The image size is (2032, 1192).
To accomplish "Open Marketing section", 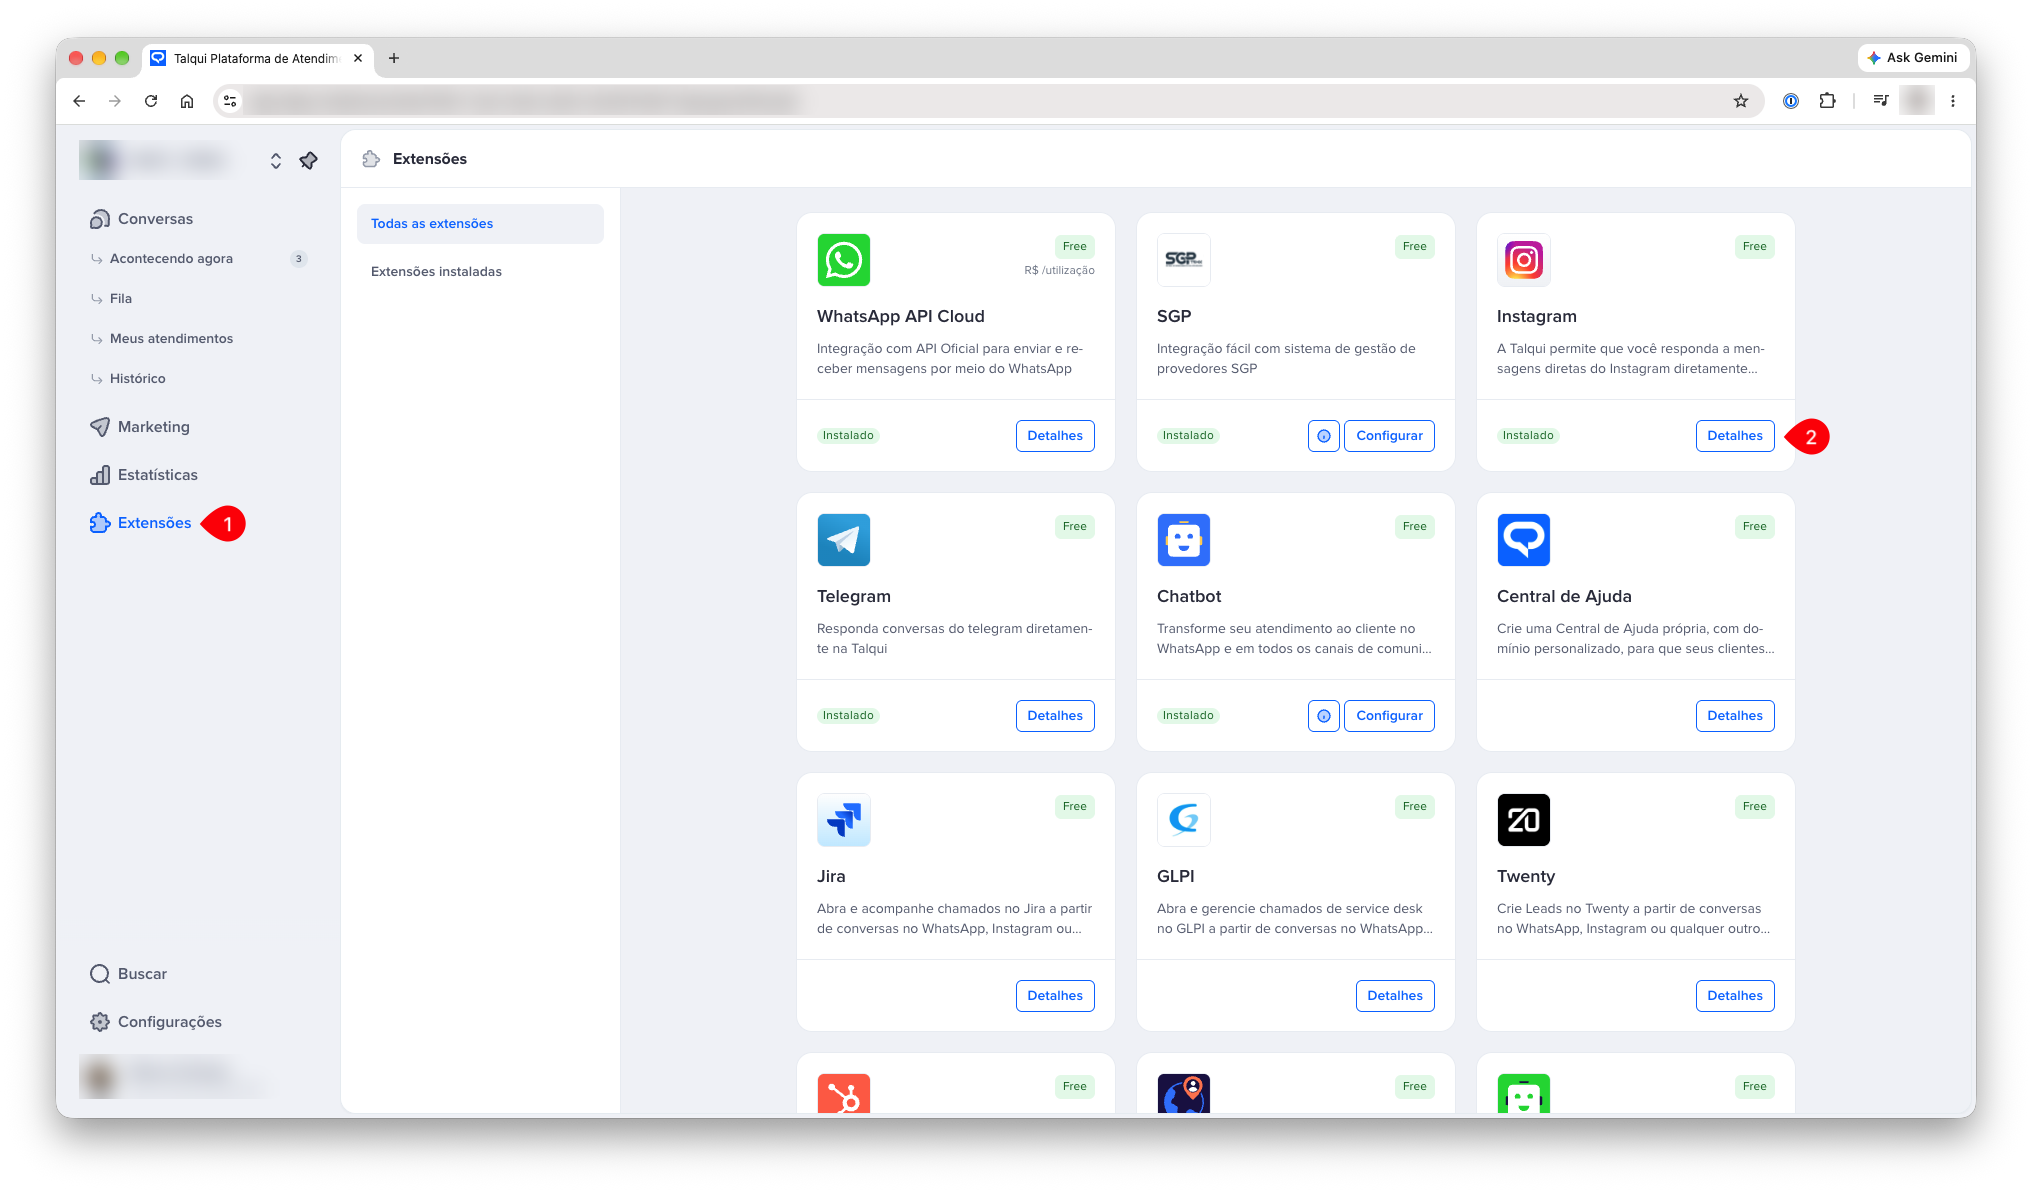I will pyautogui.click(x=139, y=427).
